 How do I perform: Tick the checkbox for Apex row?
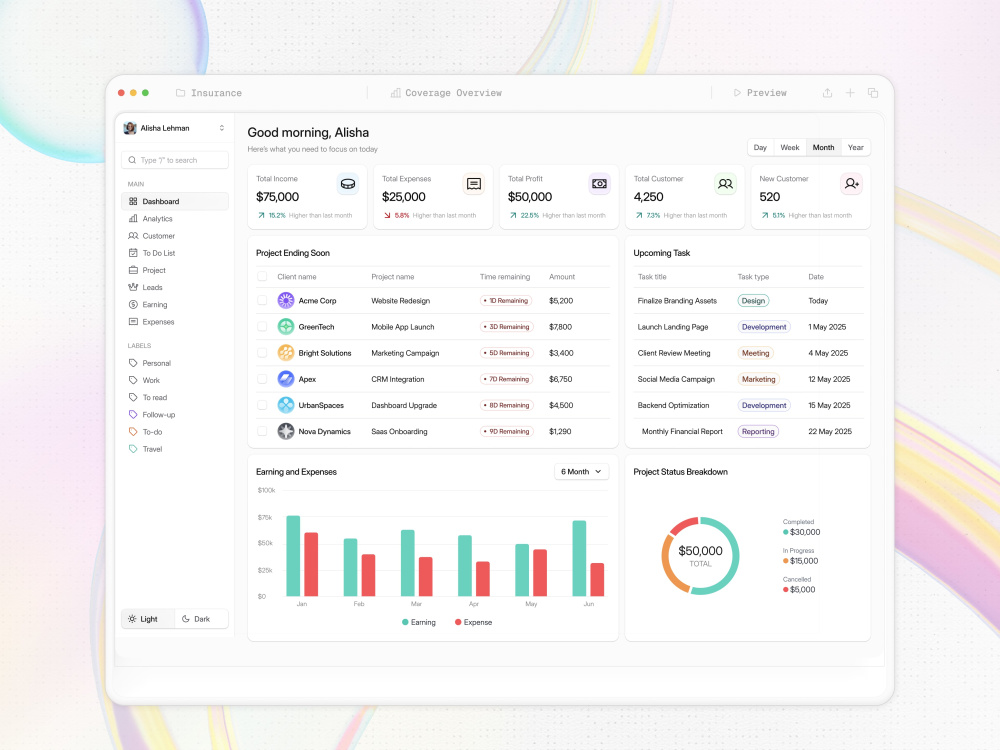click(262, 379)
